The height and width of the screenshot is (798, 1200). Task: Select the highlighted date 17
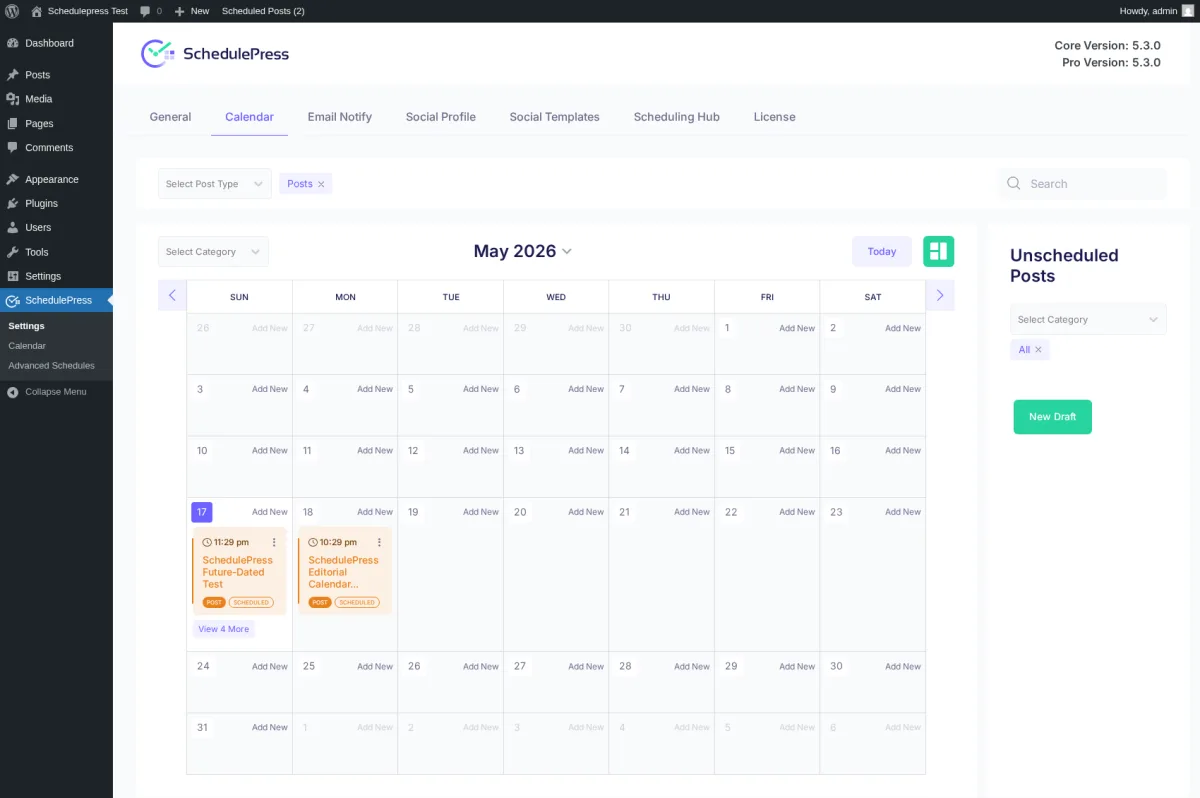click(x=202, y=512)
